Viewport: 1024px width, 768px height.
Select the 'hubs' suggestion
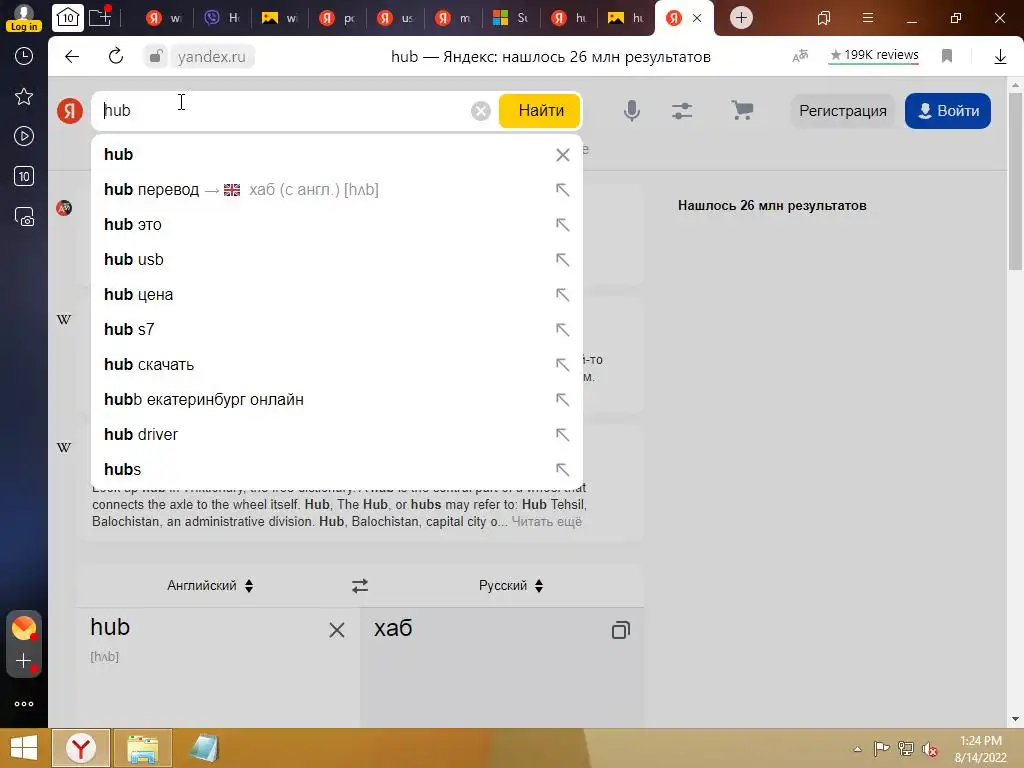[x=336, y=470]
